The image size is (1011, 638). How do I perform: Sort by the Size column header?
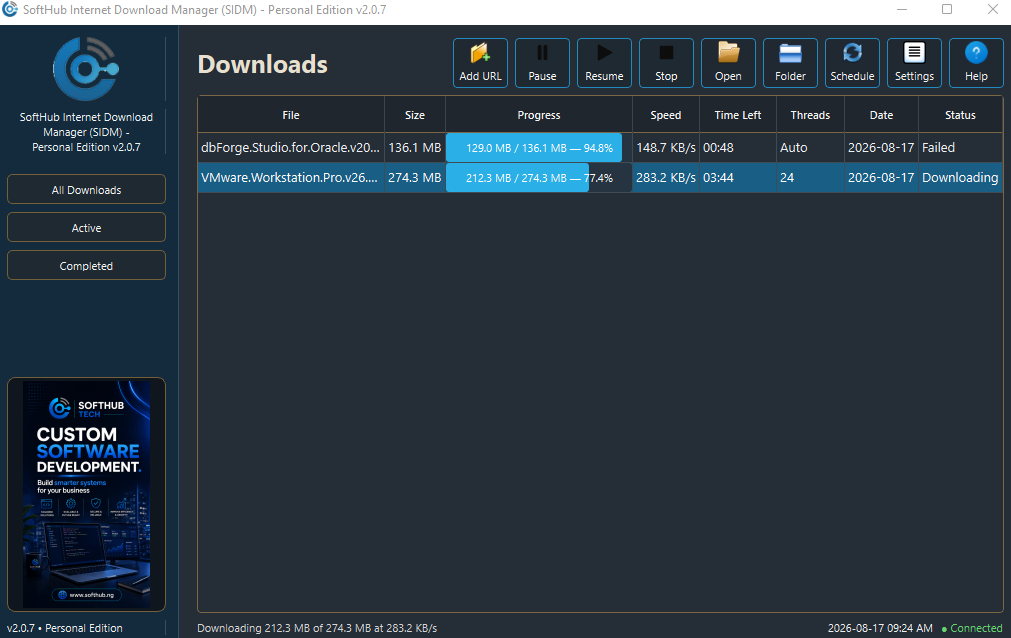point(415,115)
